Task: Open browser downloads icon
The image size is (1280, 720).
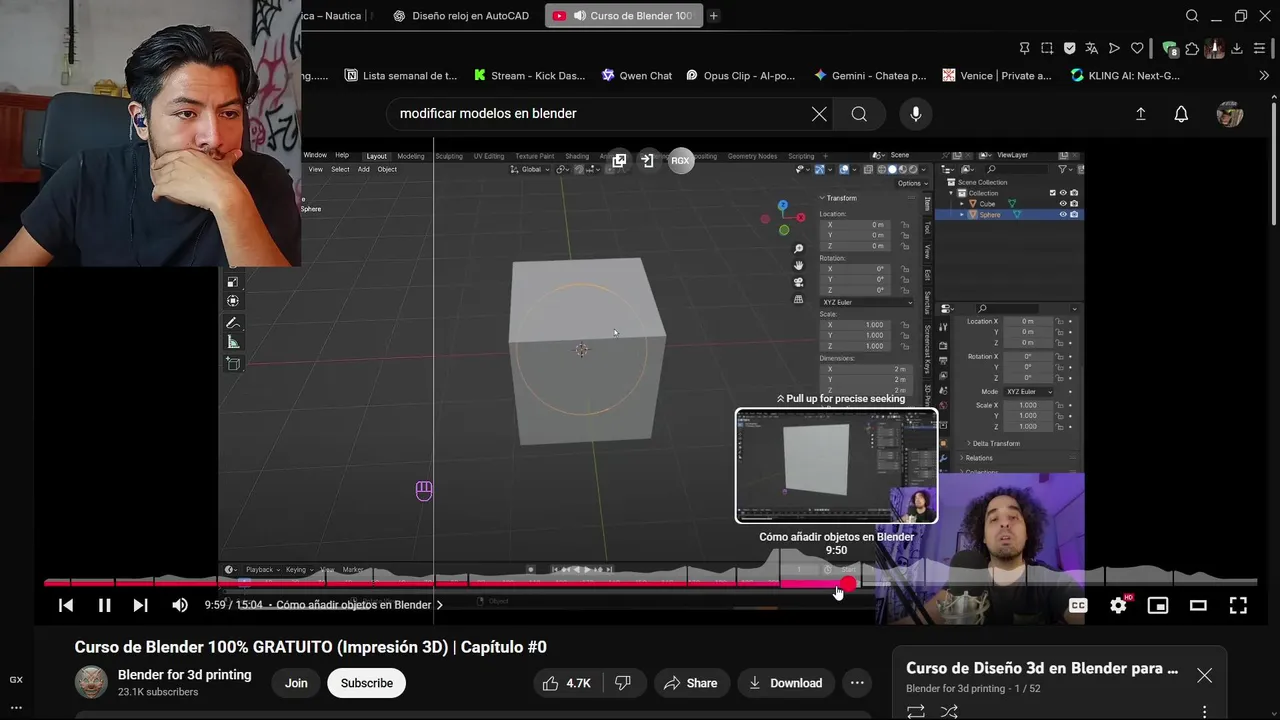Action: tap(1237, 48)
